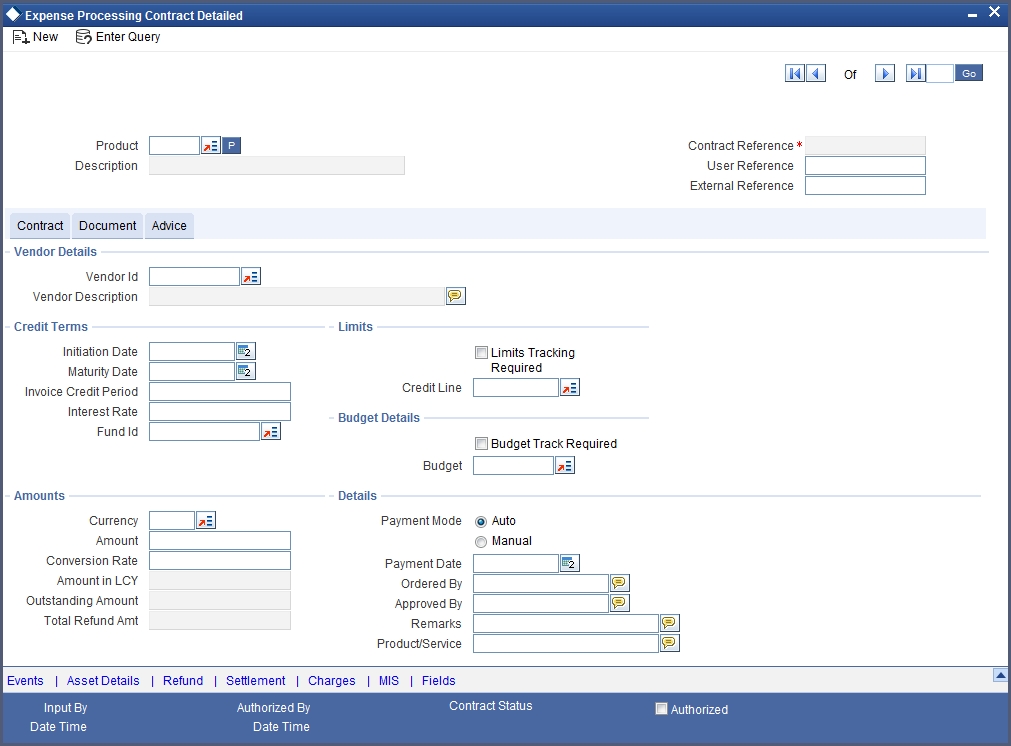Enable Budget Track Required checkbox
1011x746 pixels.
click(481, 443)
